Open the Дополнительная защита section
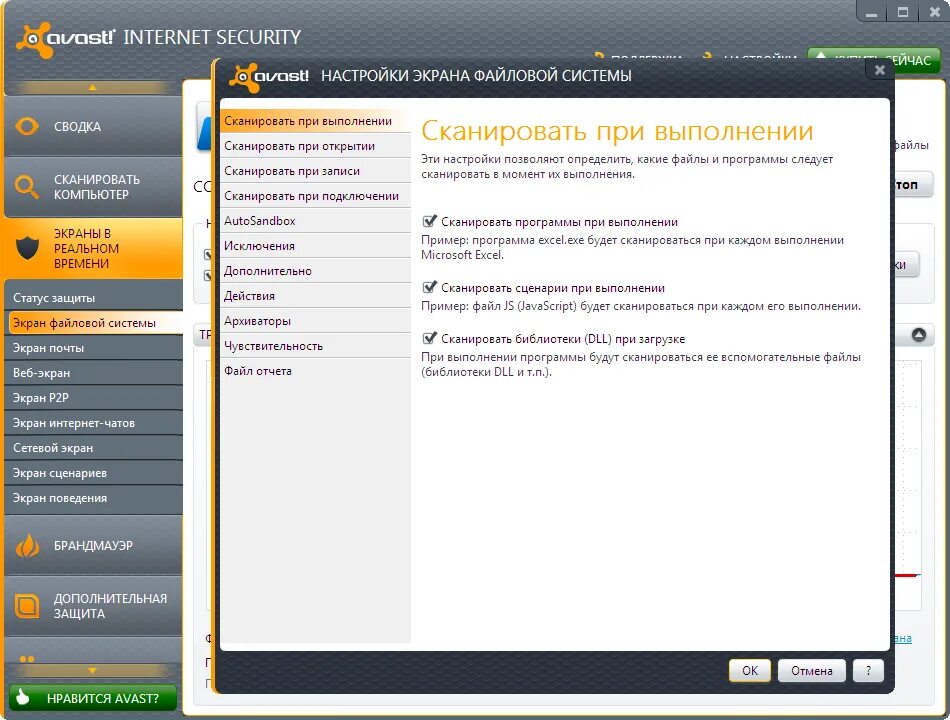Screen dimensions: 950x720 tap(93, 606)
